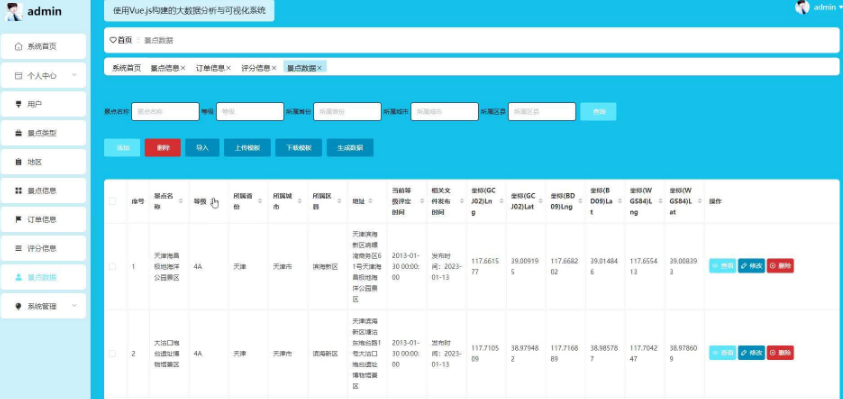Sort by 所属区县 column sort icon

(x=340, y=201)
